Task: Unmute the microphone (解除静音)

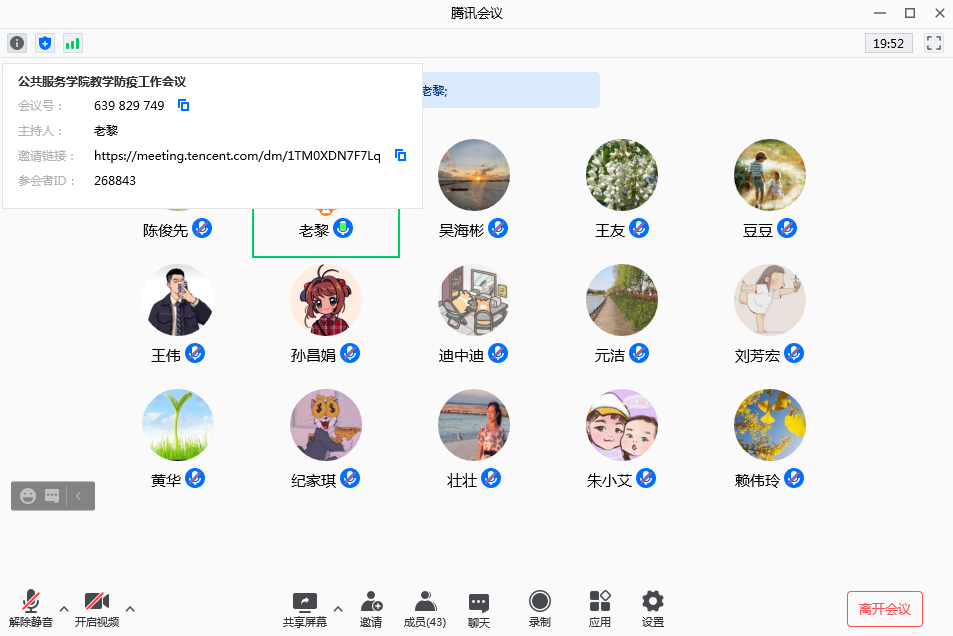Action: pos(32,608)
